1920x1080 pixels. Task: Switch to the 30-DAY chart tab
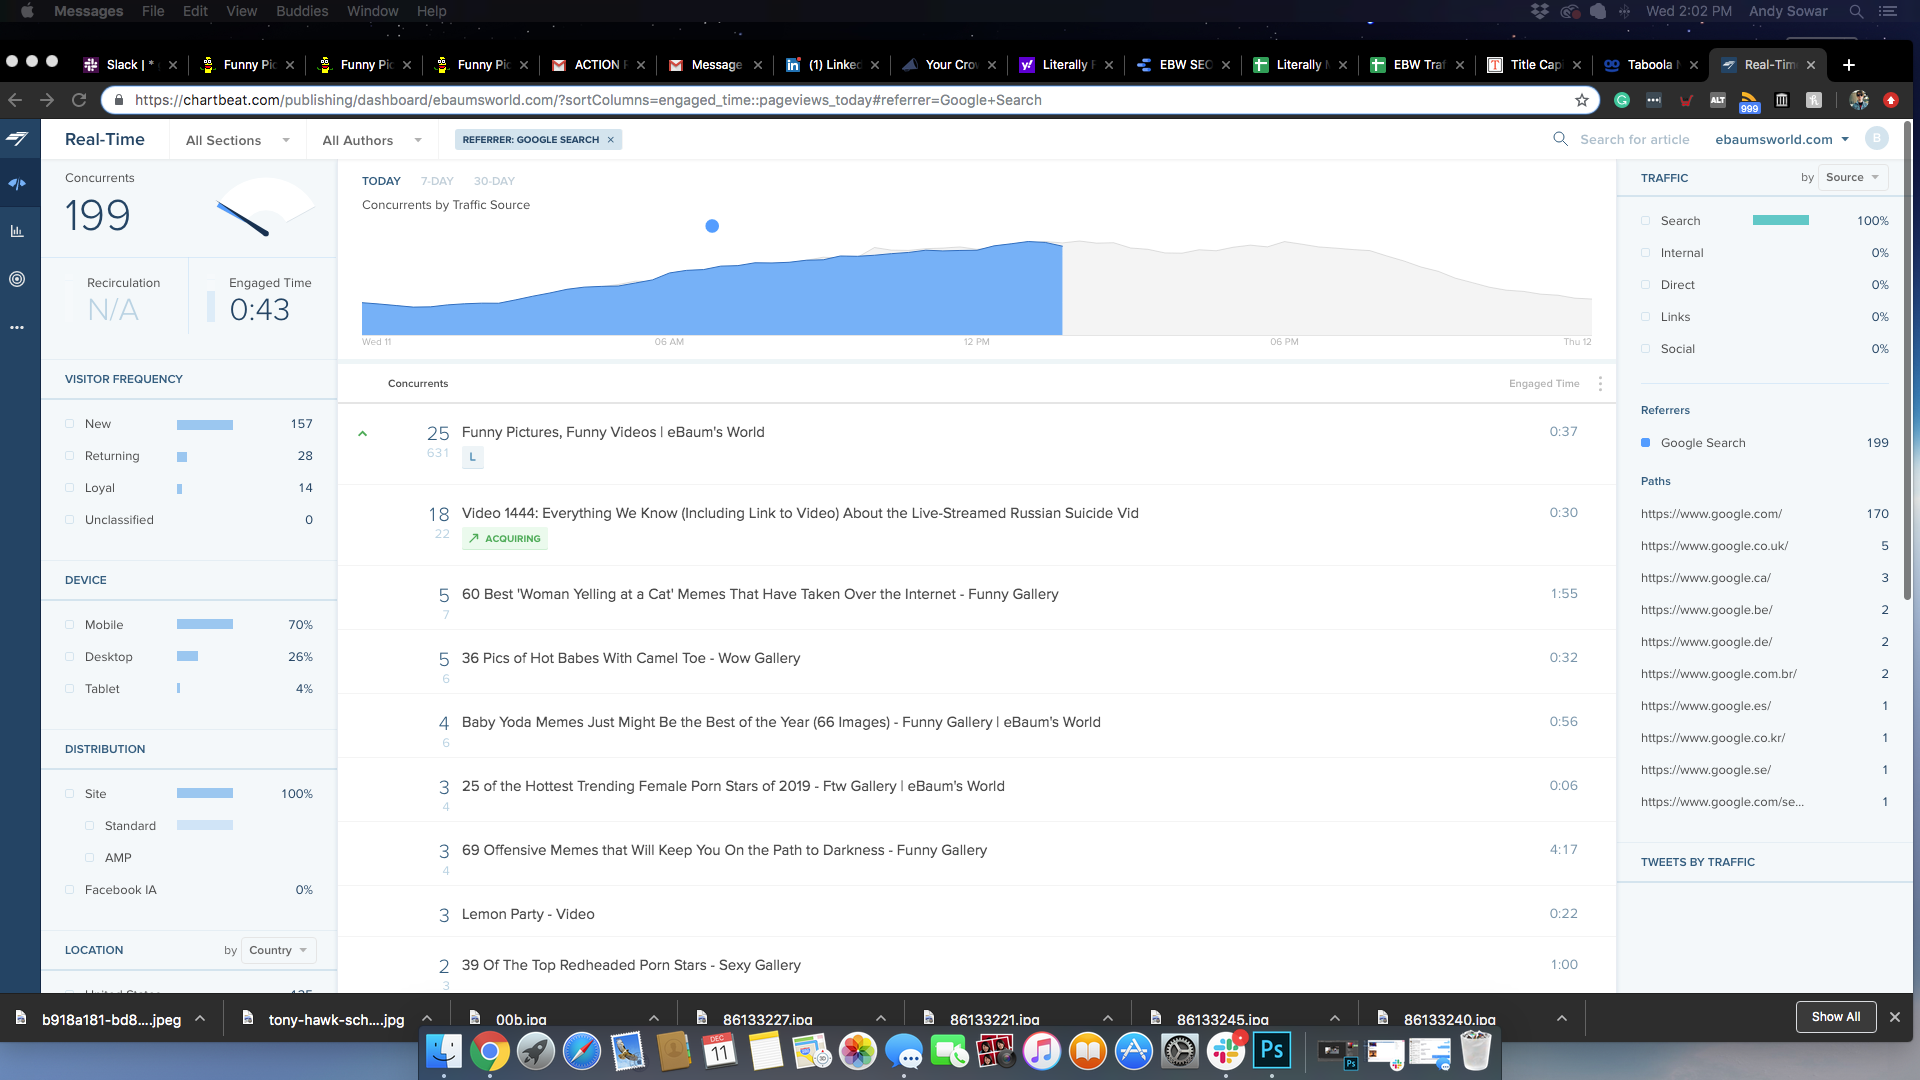[494, 181]
